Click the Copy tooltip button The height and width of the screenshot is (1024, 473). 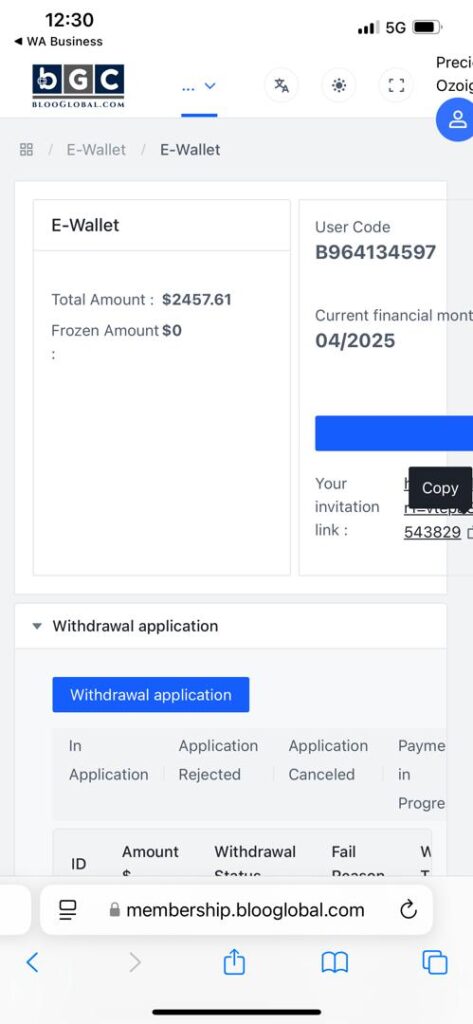pyautogui.click(x=440, y=488)
